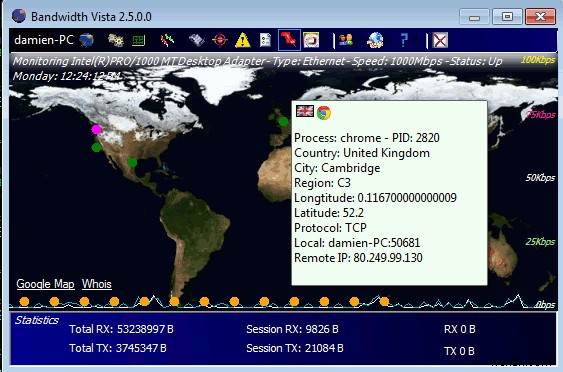This screenshot has width=563, height=372.
Task: Select the magenta connection dot on the map
Action: 96,129
